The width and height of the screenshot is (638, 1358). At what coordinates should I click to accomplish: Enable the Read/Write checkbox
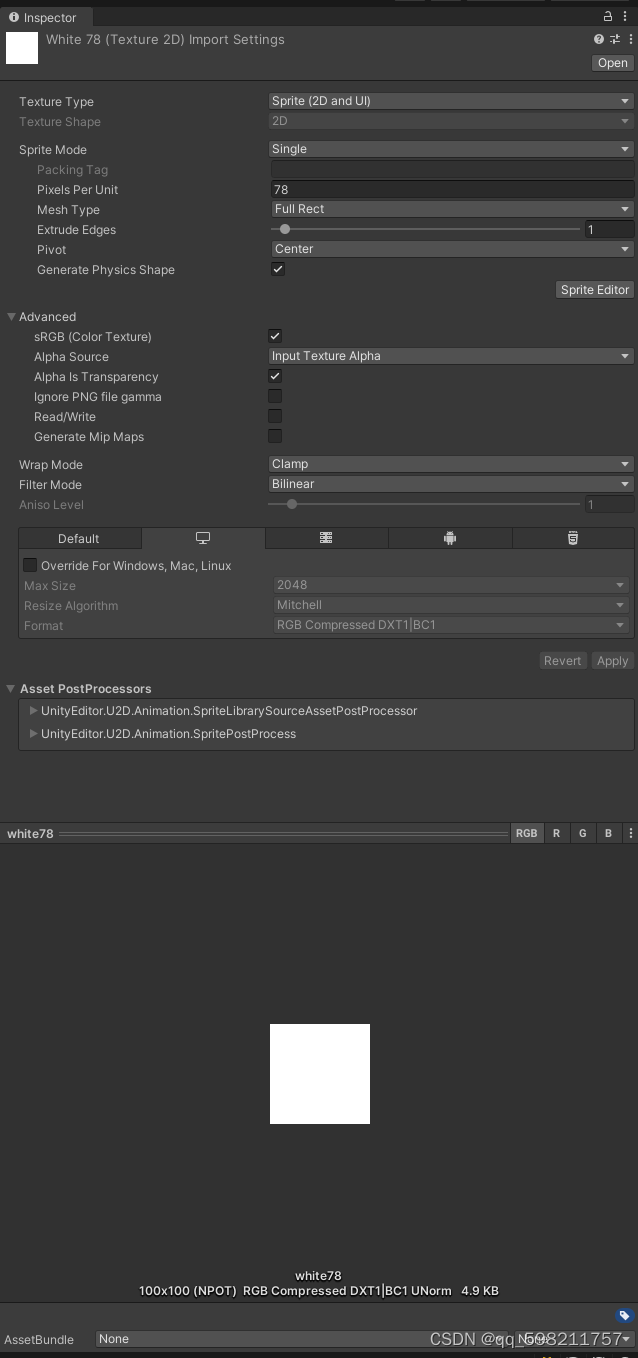(274, 416)
